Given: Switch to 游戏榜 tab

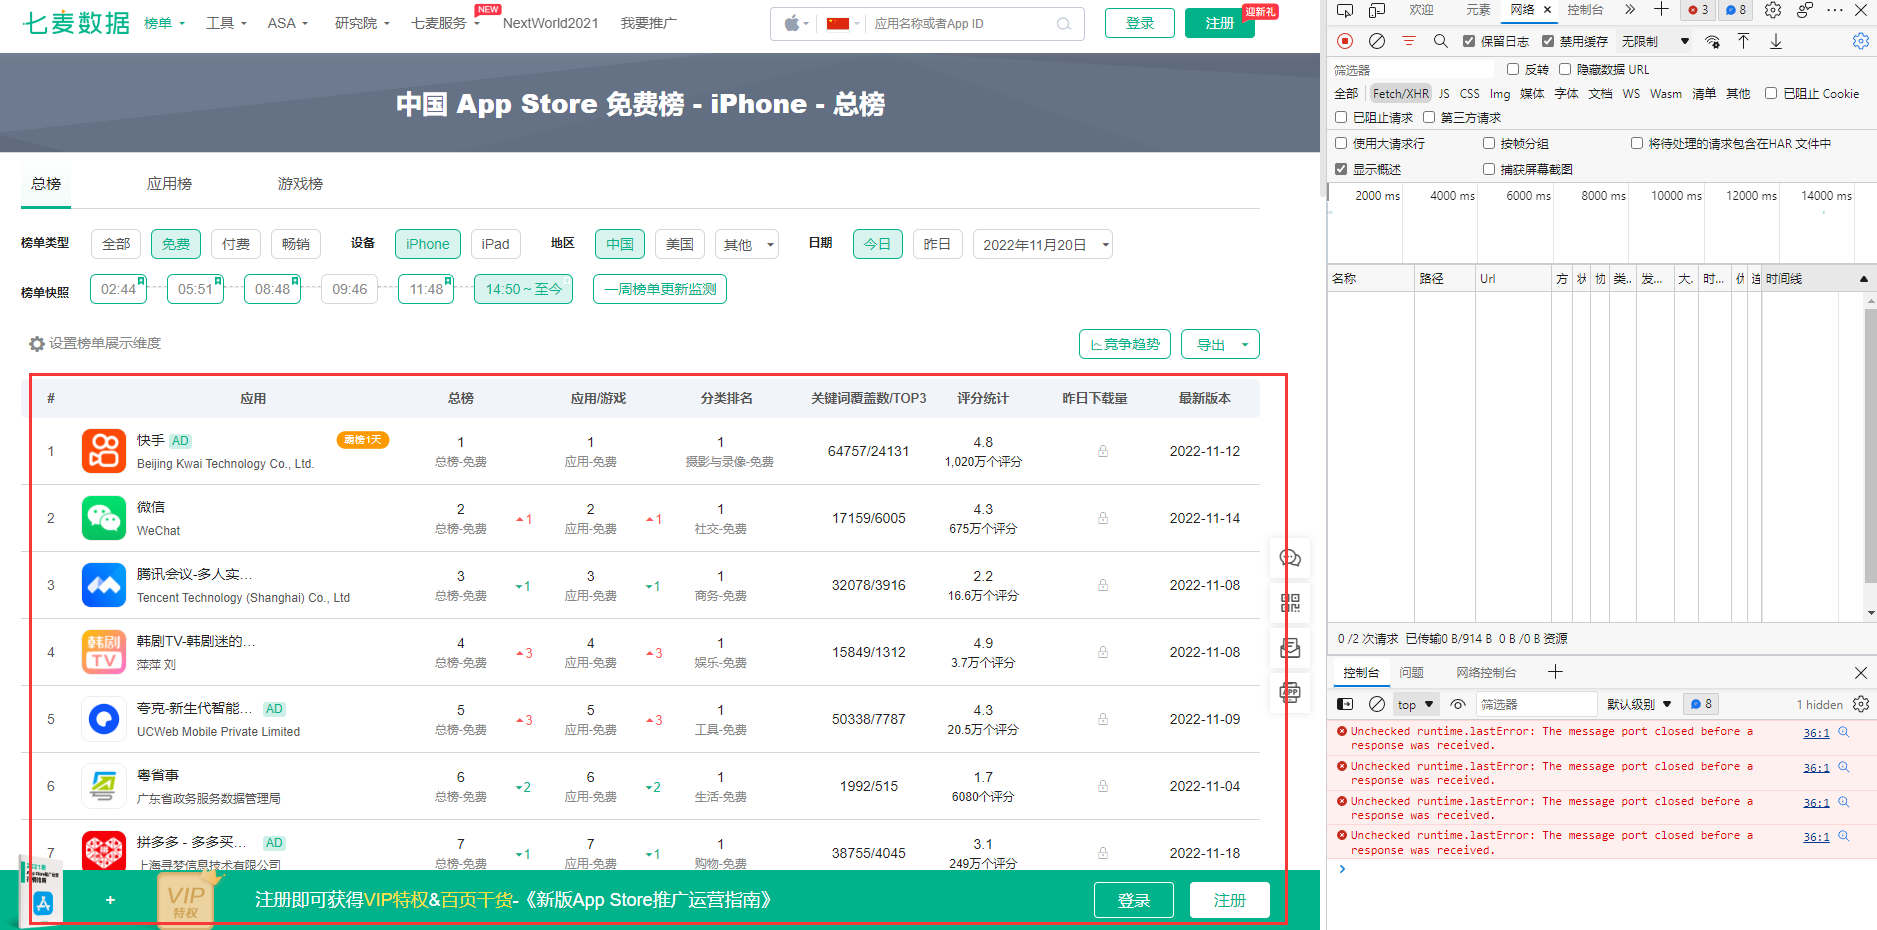Looking at the screenshot, I should 300,184.
